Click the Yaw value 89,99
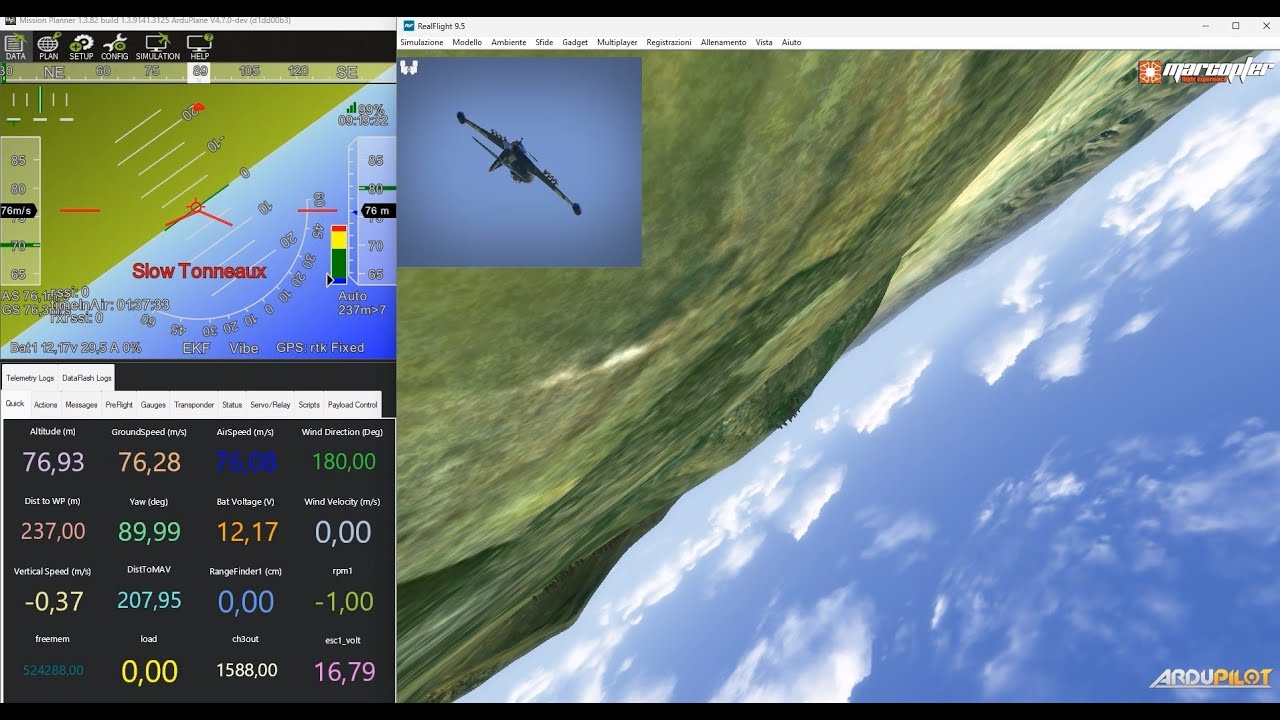This screenshot has width=1280, height=720. pos(149,531)
